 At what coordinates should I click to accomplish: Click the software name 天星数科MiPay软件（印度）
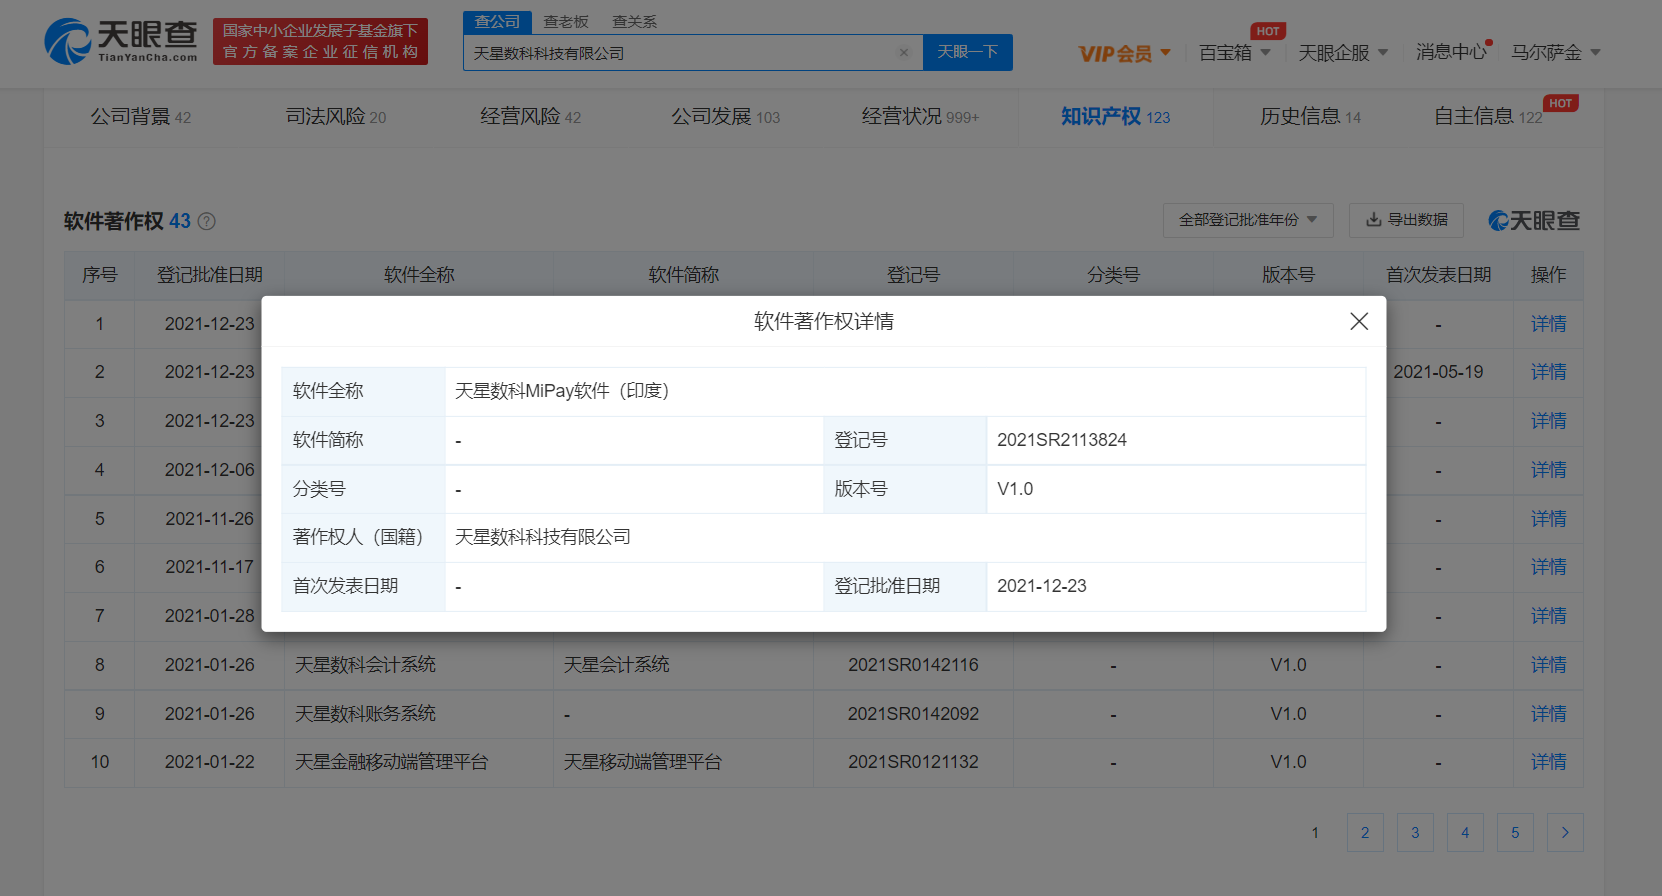562,391
